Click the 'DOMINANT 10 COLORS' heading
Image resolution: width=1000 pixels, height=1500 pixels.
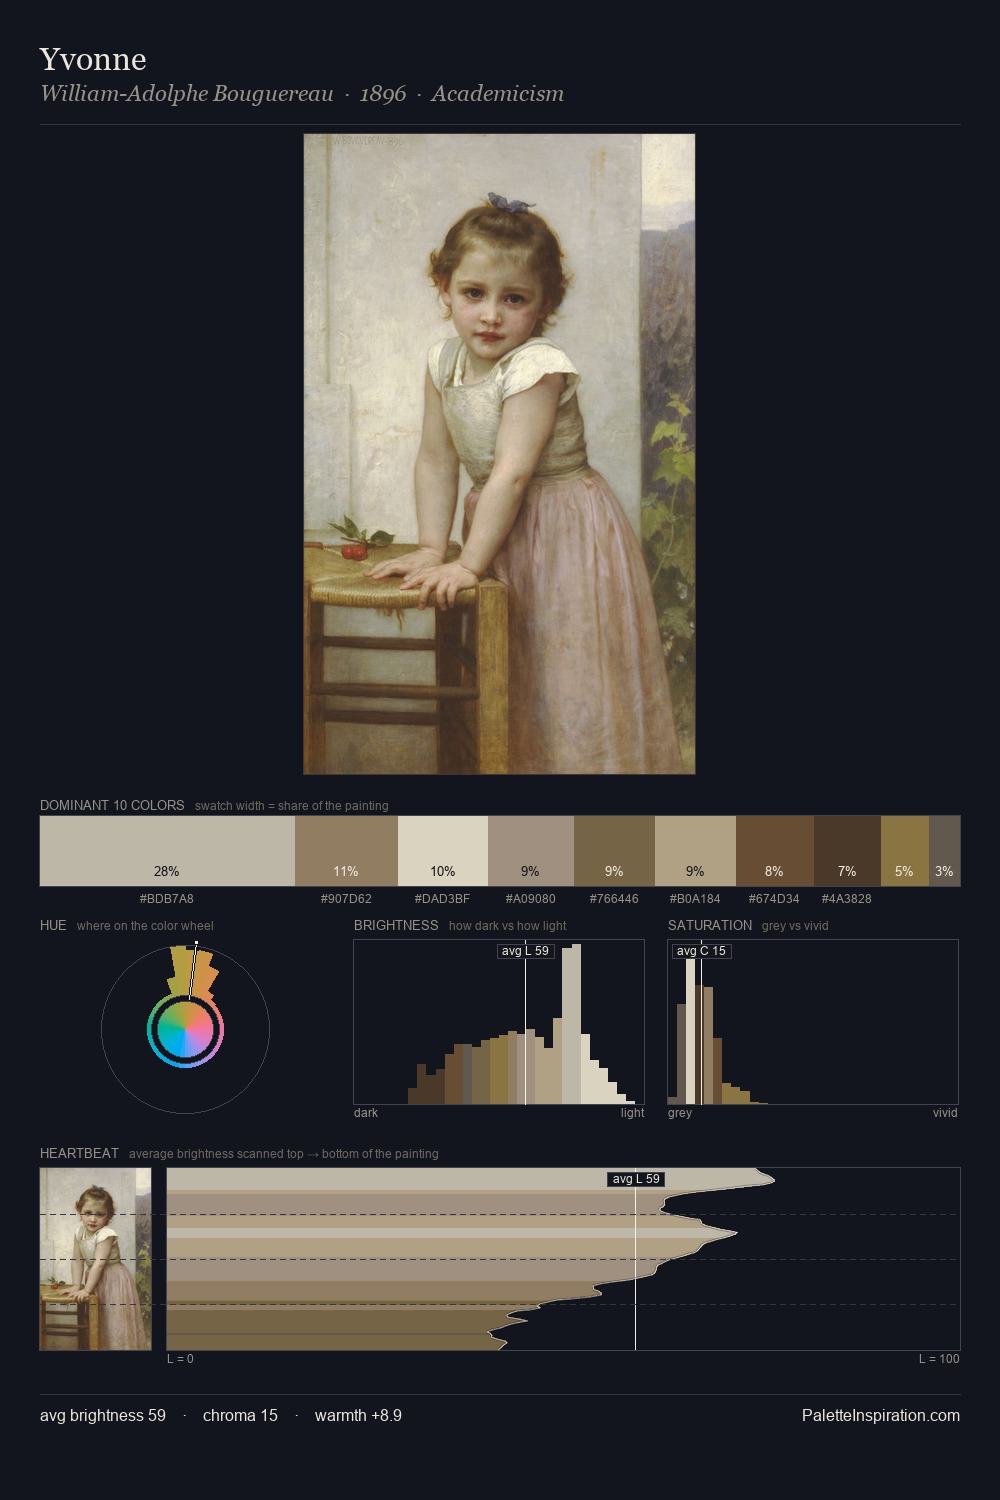pyautogui.click(x=112, y=805)
